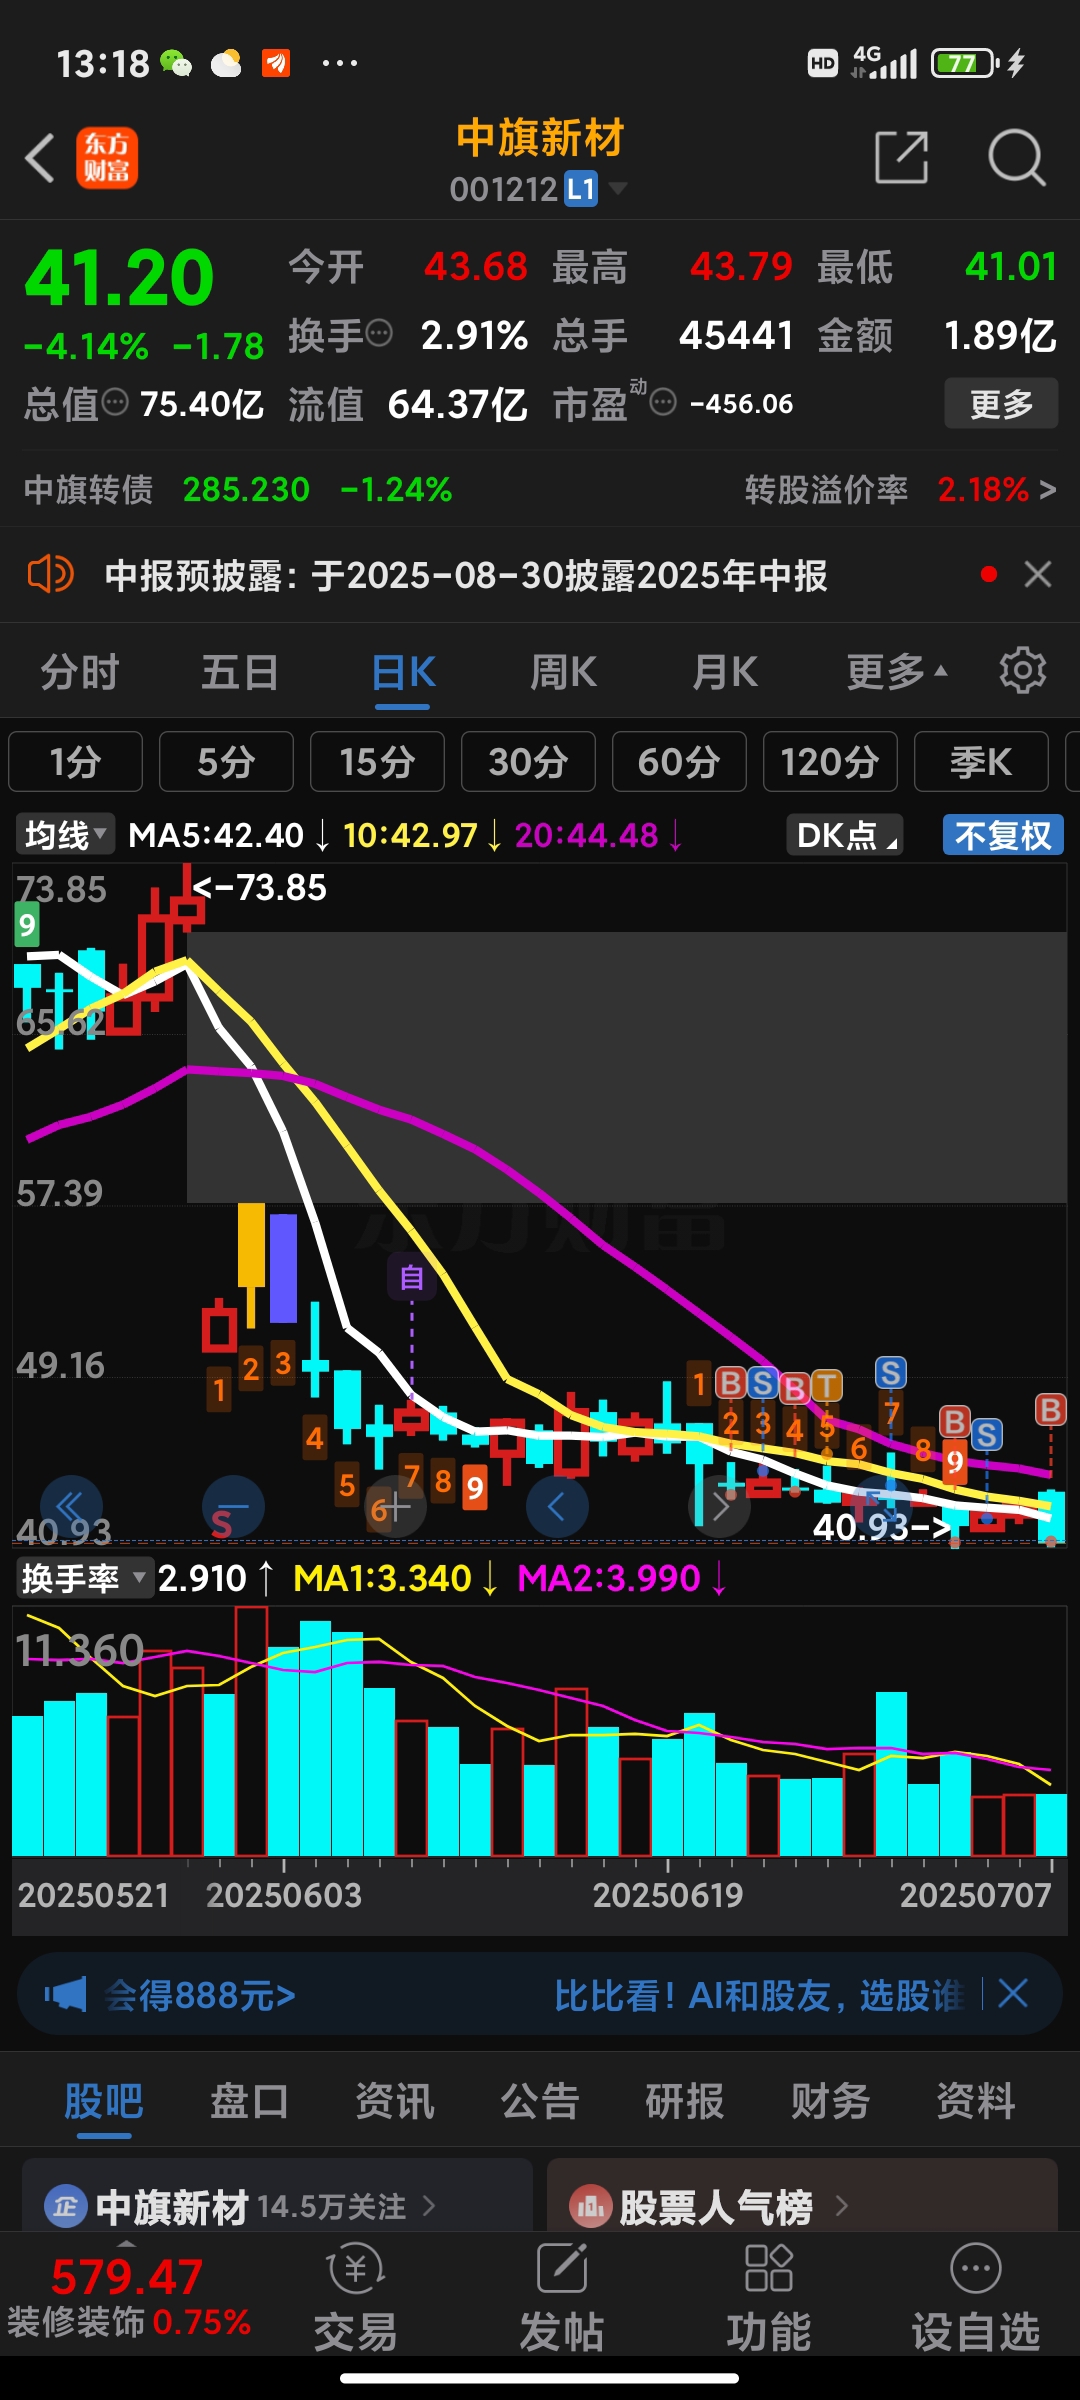The height and width of the screenshot is (2400, 1080).
Task: Tap the plus zoom-in chart button
Action: coord(394,1506)
